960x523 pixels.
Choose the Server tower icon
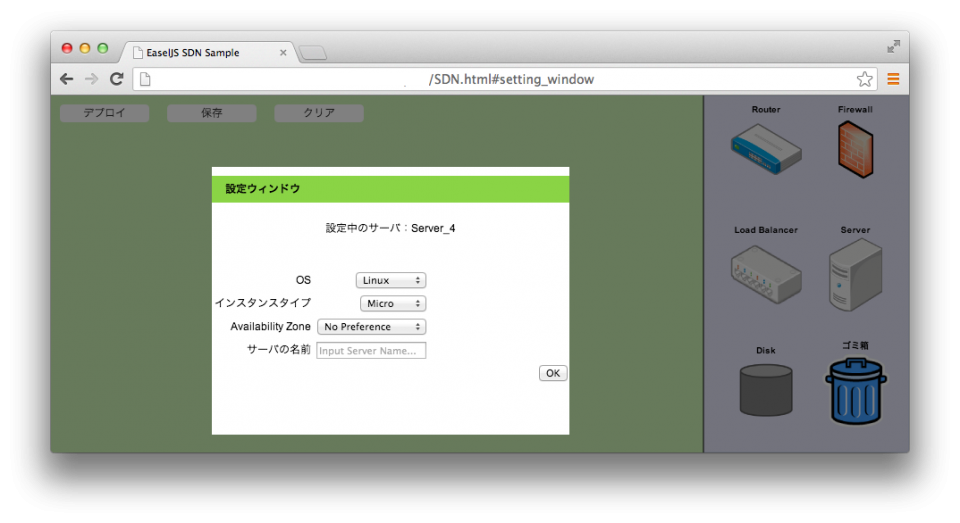pos(855,275)
